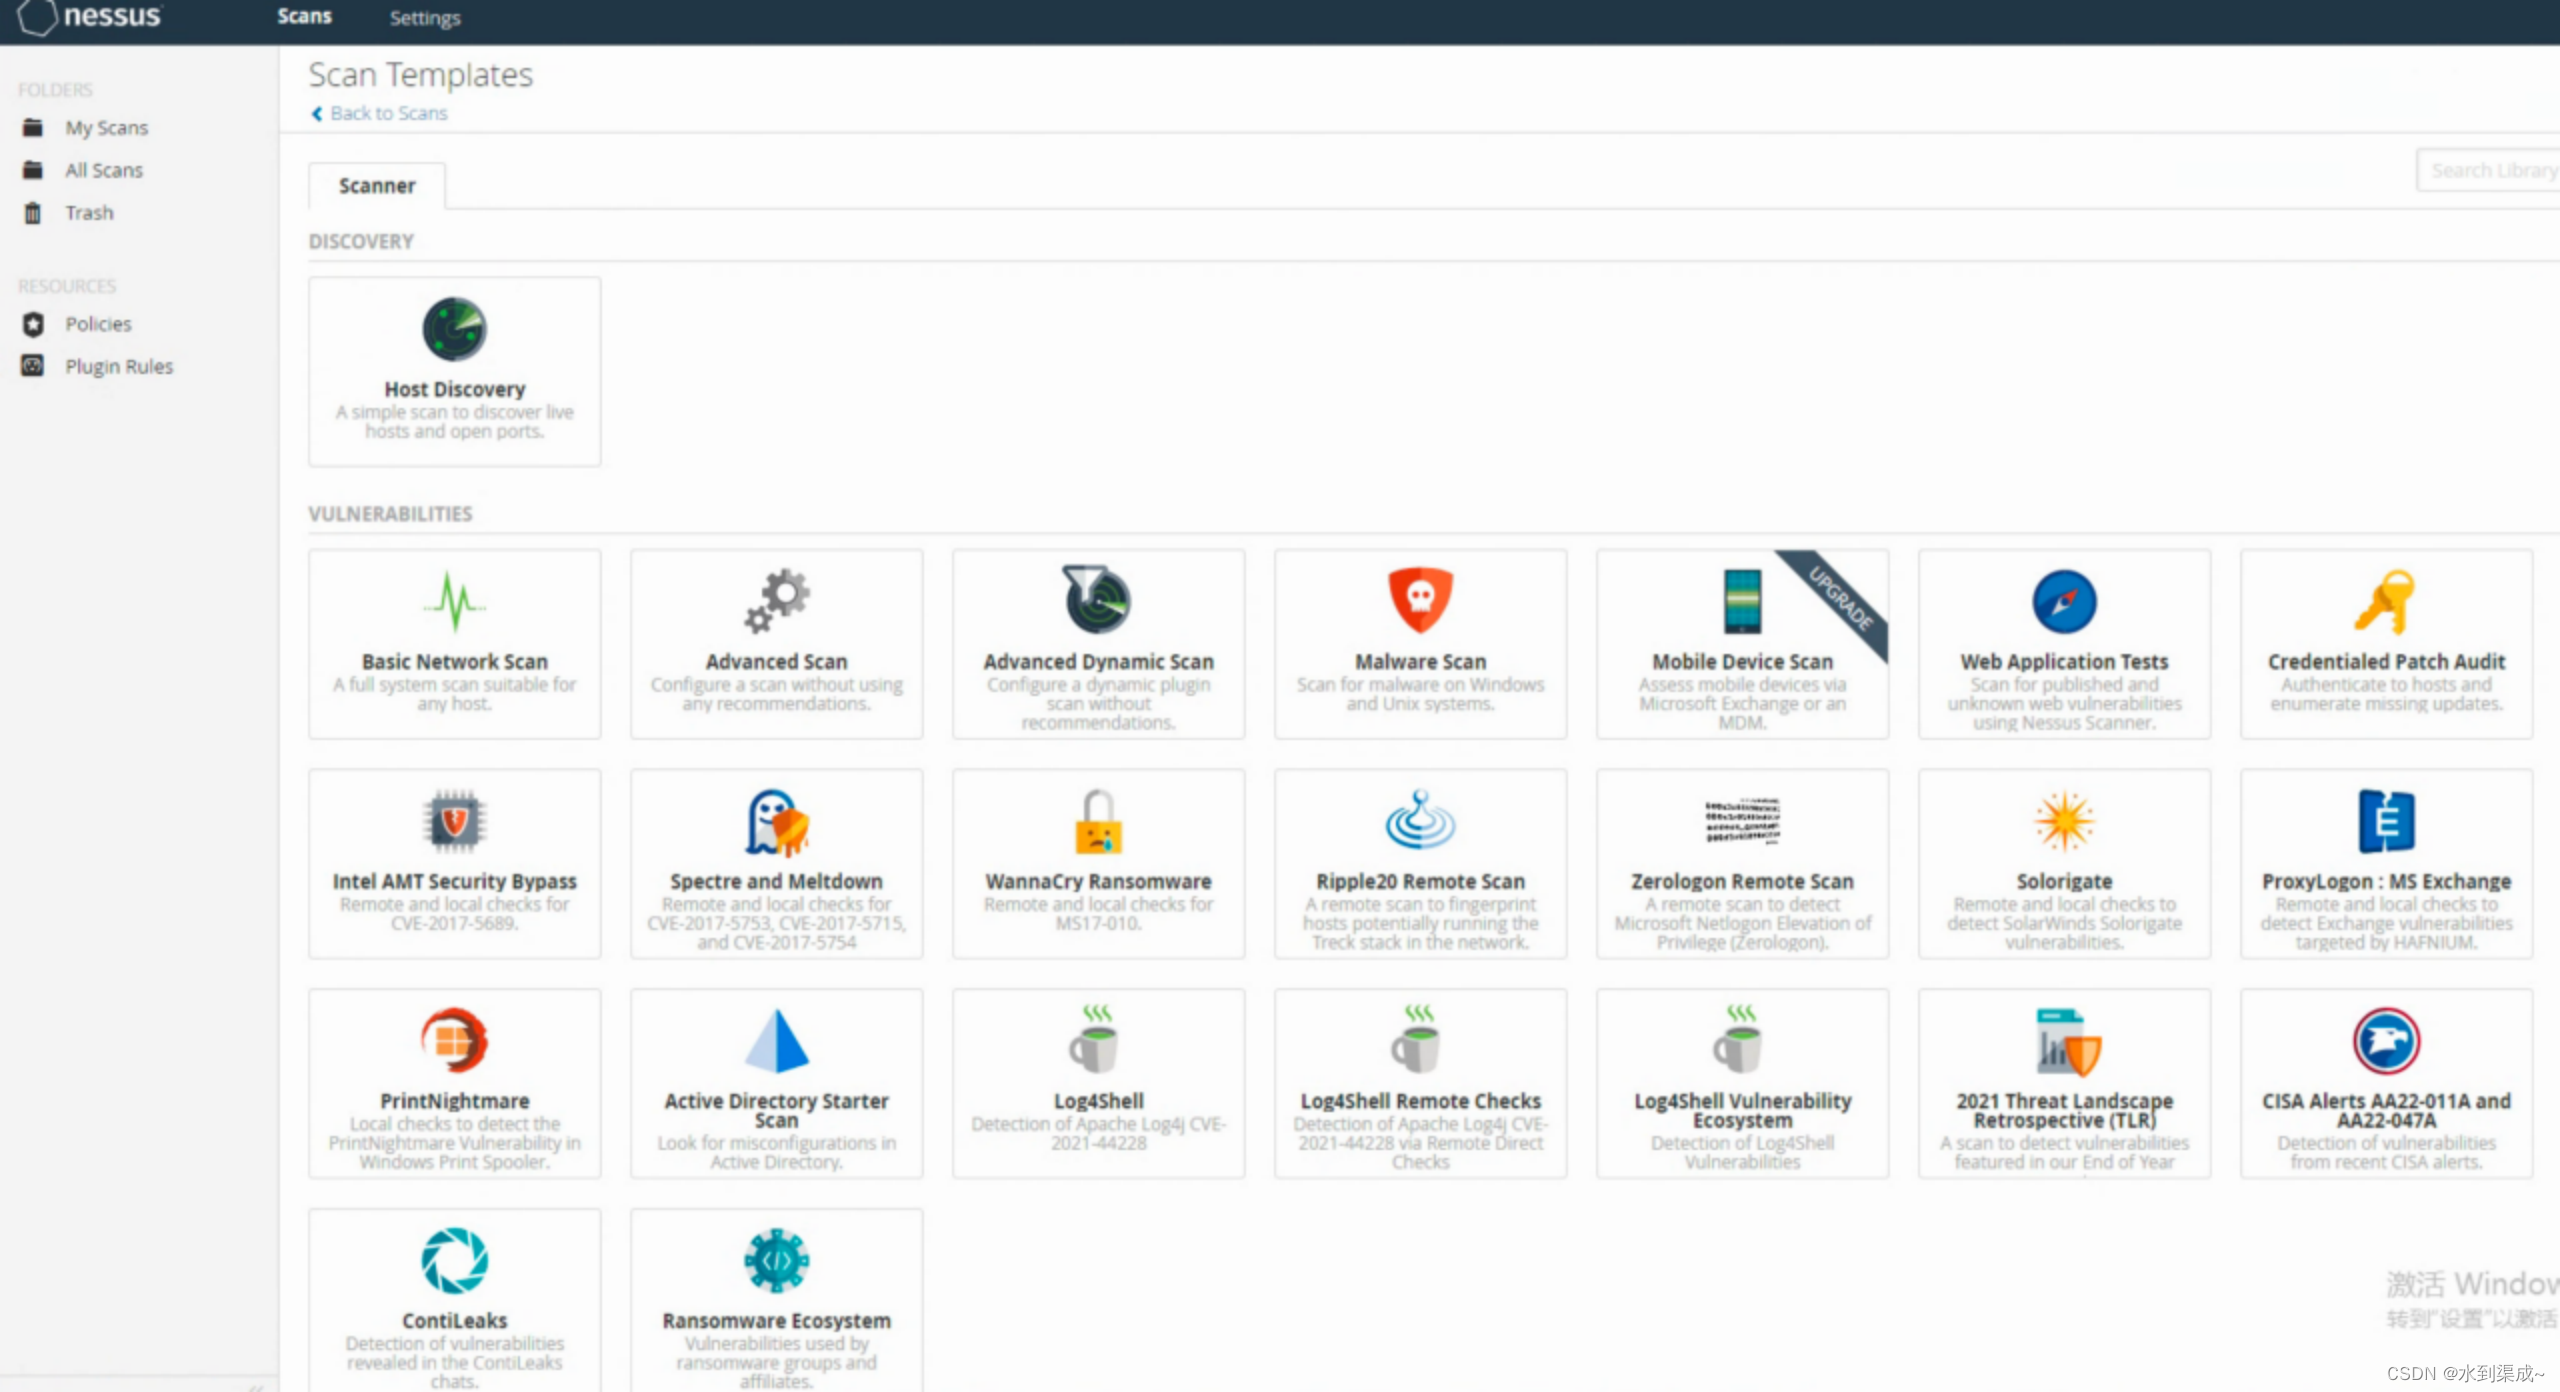Open the My Scans folder

(x=106, y=128)
